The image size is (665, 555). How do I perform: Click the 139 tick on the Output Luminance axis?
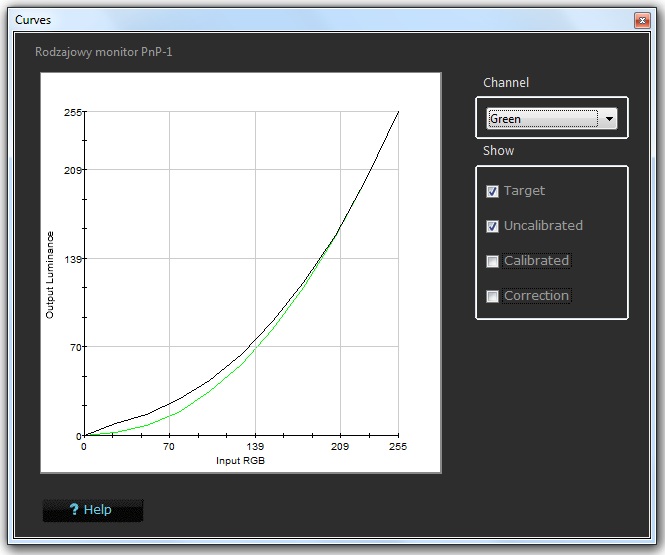click(x=72, y=259)
